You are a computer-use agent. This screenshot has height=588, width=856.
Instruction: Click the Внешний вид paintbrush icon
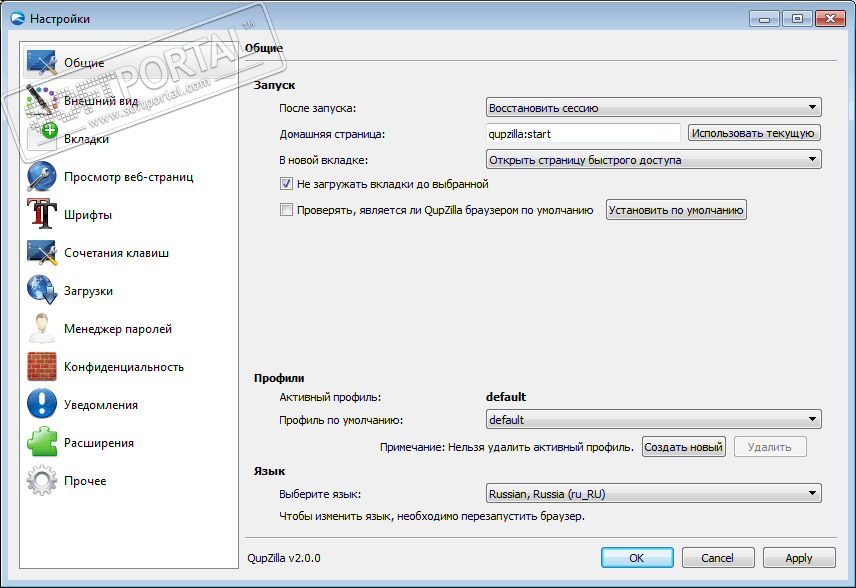42,100
